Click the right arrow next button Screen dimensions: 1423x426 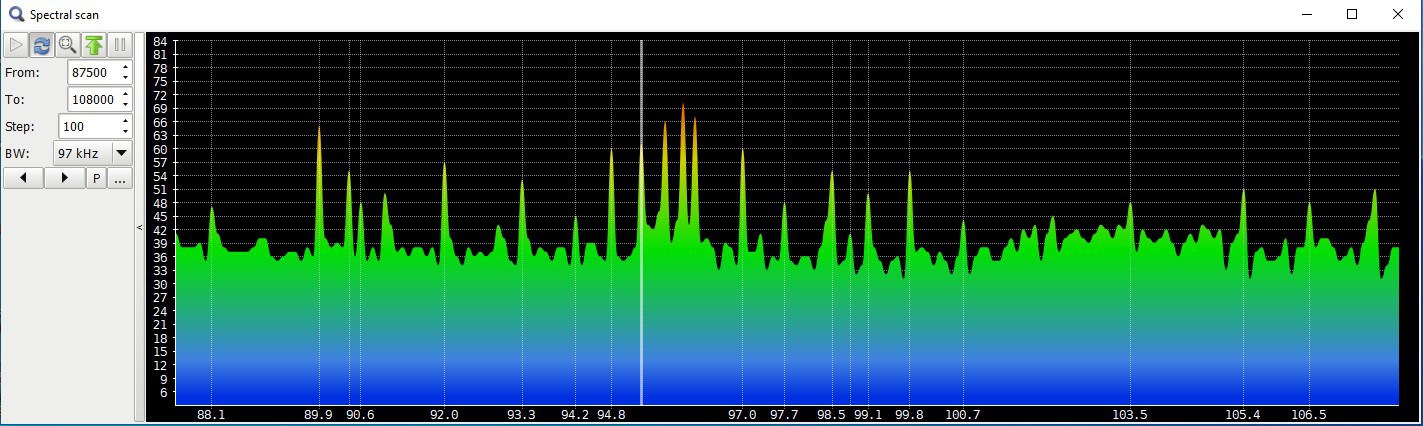tap(64, 179)
